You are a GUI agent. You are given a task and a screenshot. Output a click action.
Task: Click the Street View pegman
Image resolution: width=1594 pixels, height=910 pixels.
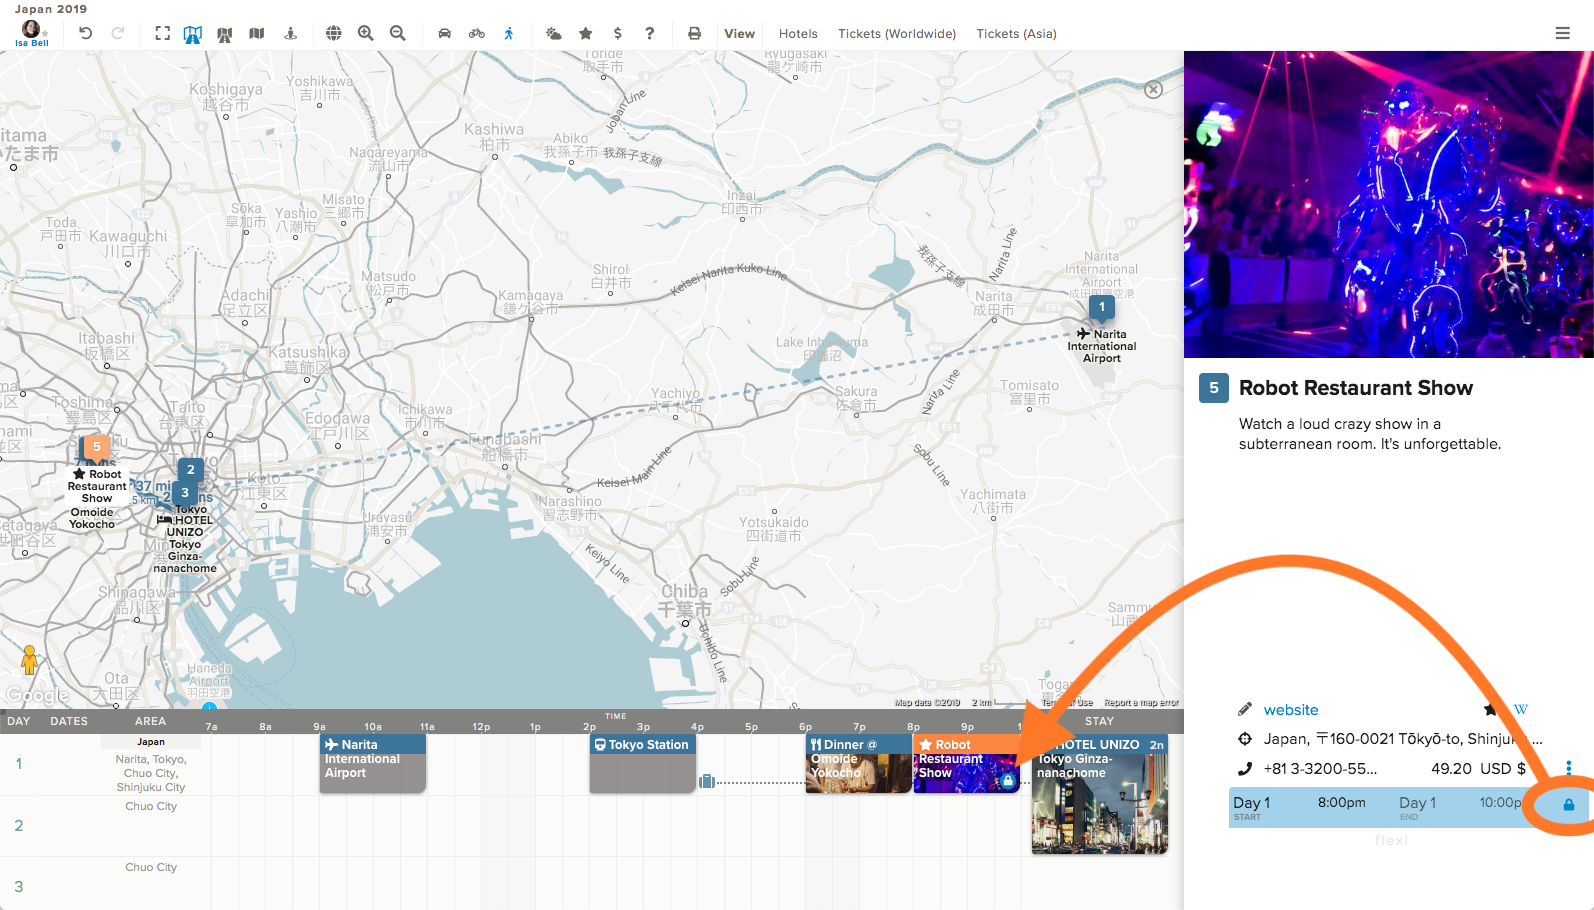pos(30,660)
